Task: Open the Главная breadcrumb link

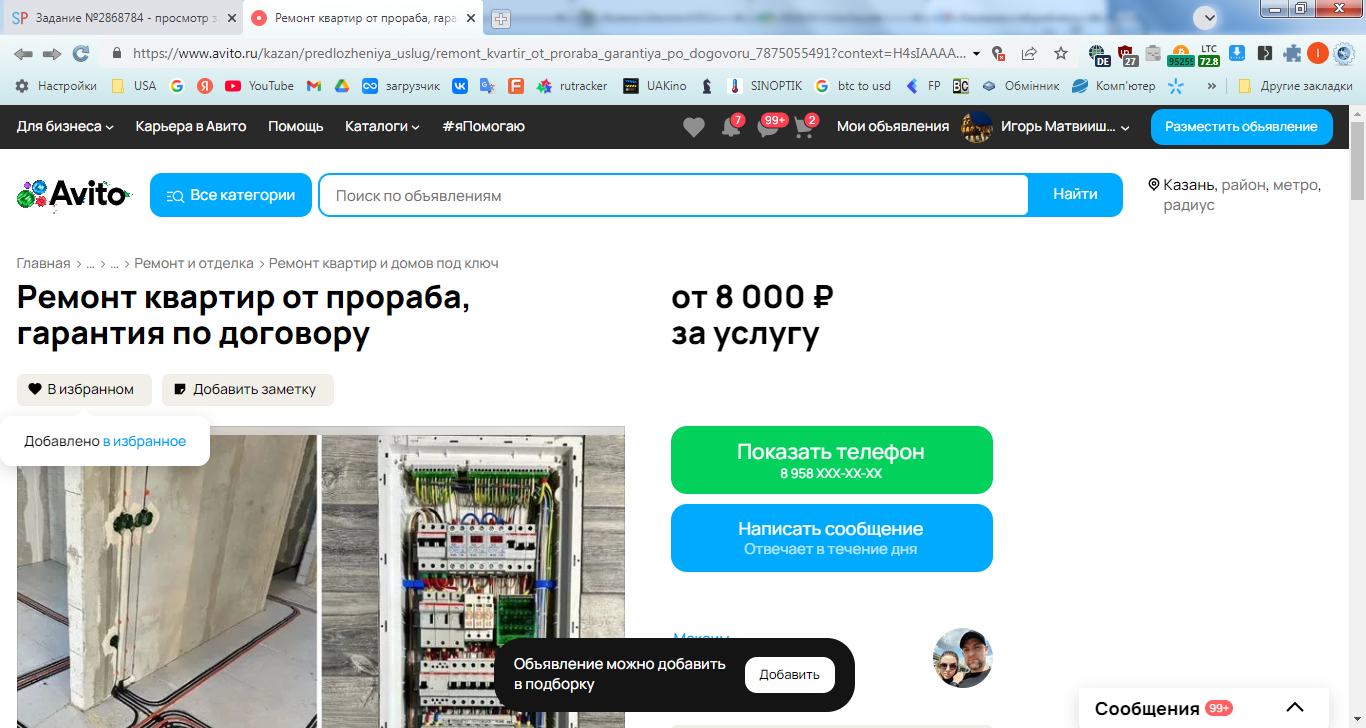Action: pos(43,263)
